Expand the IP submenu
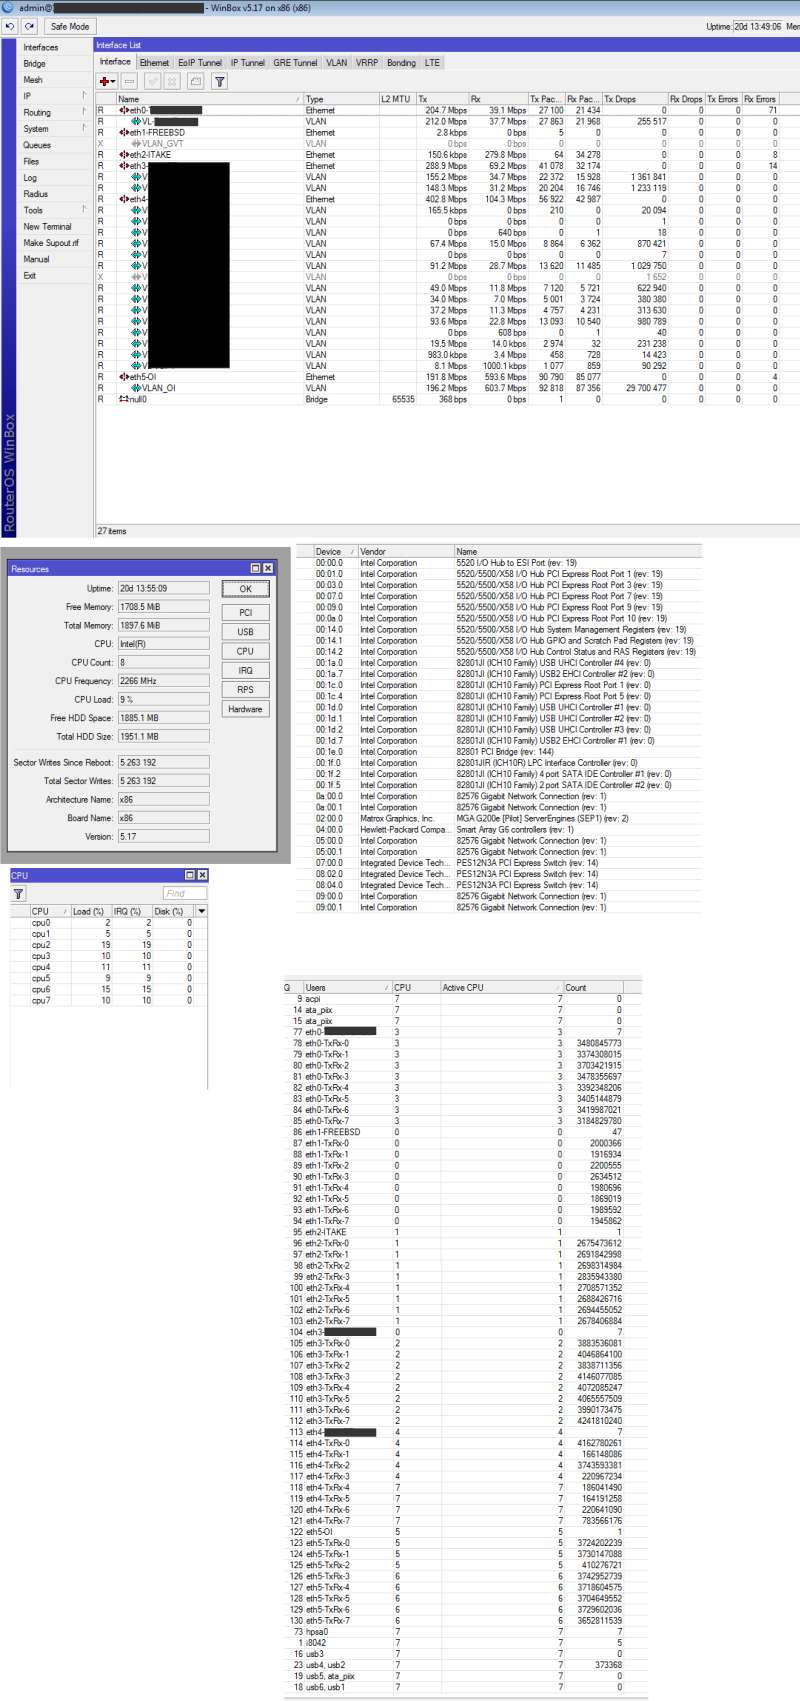 [x=55, y=96]
